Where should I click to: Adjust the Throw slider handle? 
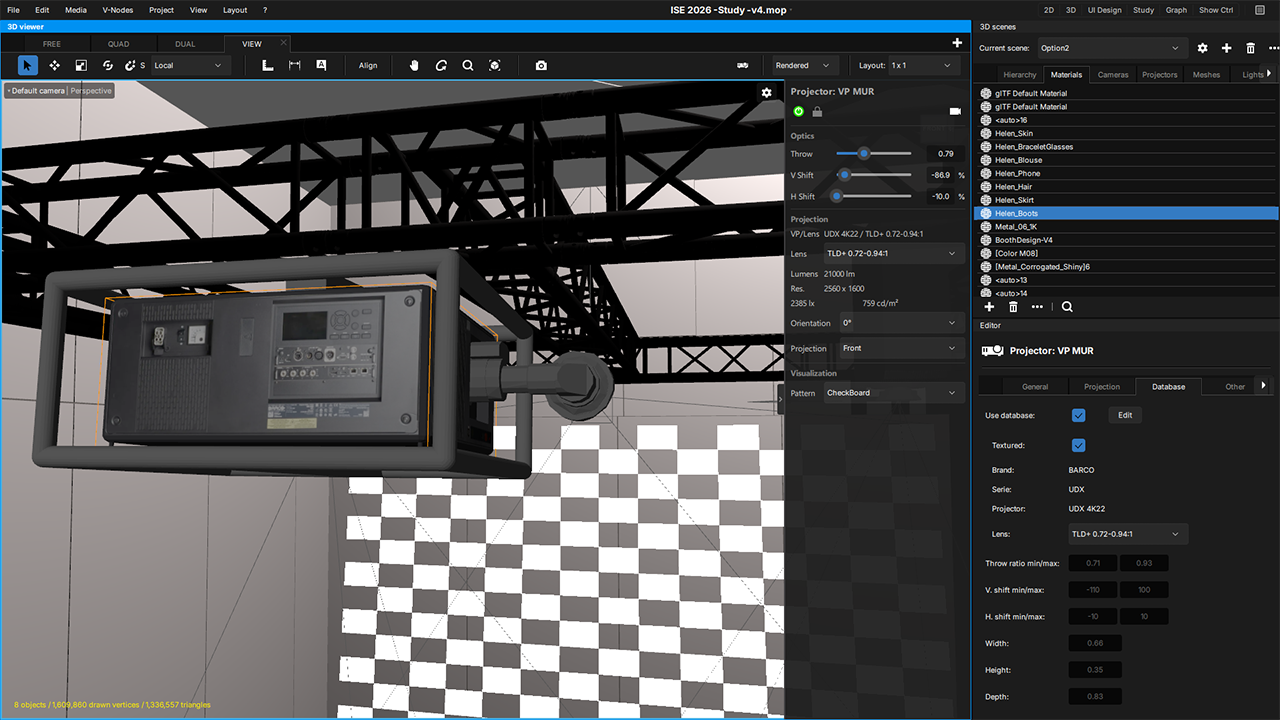pyautogui.click(x=863, y=153)
